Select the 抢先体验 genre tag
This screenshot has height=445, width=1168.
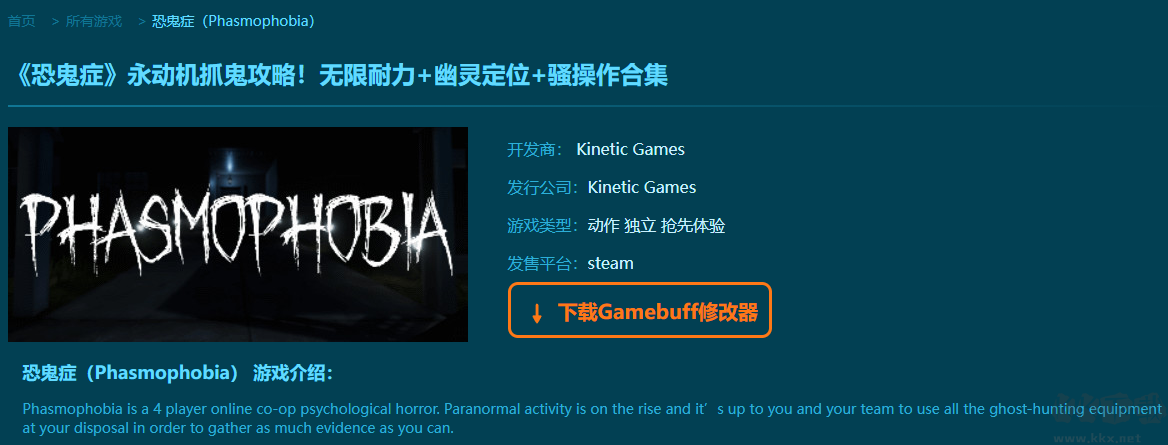(693, 226)
